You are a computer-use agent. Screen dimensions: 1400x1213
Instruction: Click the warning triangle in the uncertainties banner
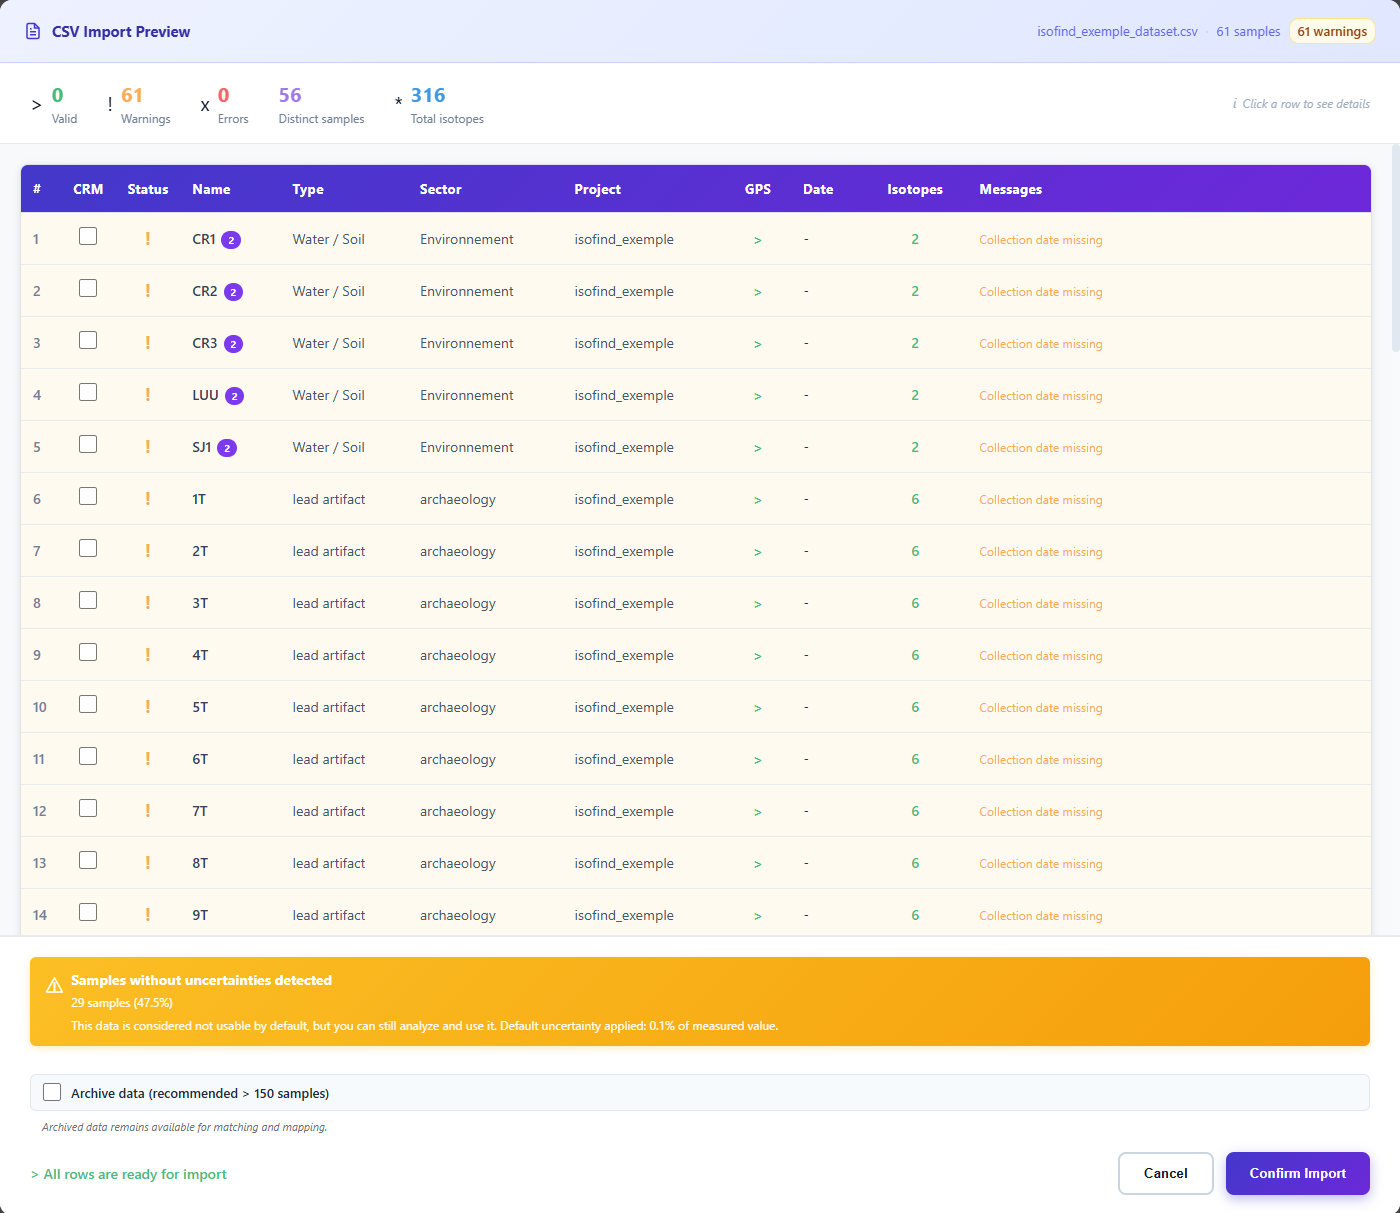pyautogui.click(x=55, y=986)
